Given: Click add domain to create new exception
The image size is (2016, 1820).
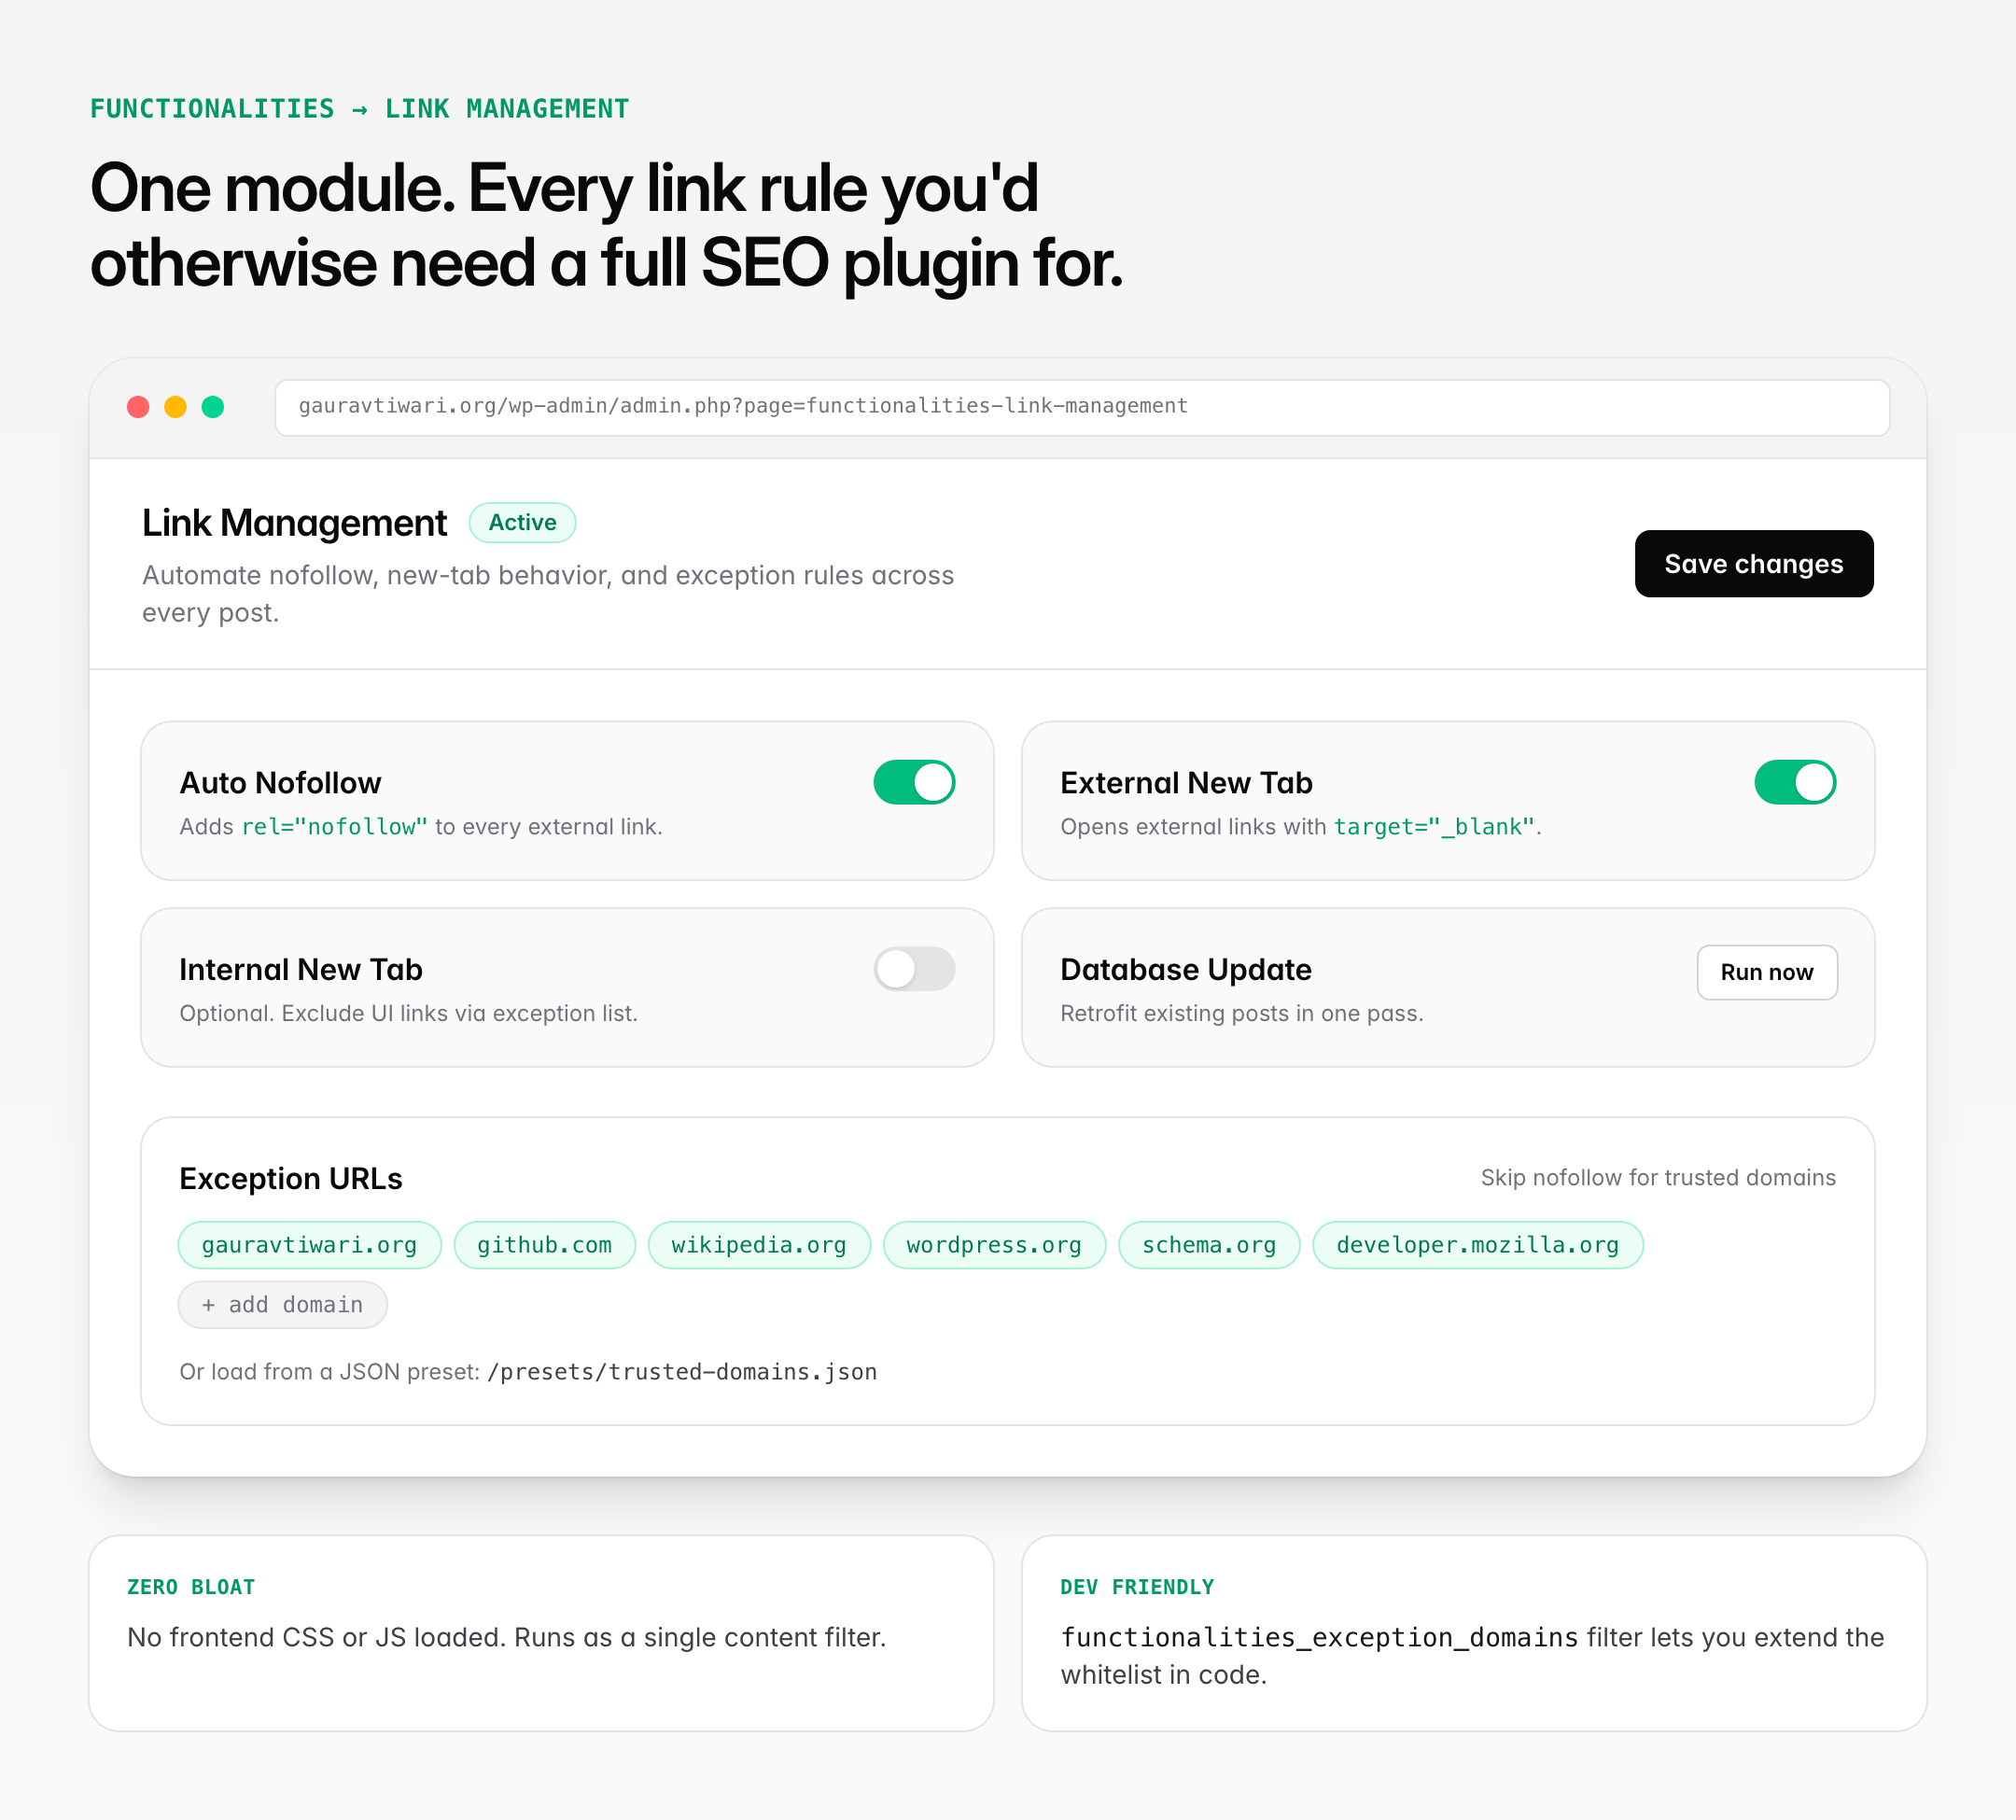Looking at the screenshot, I should [x=282, y=1304].
